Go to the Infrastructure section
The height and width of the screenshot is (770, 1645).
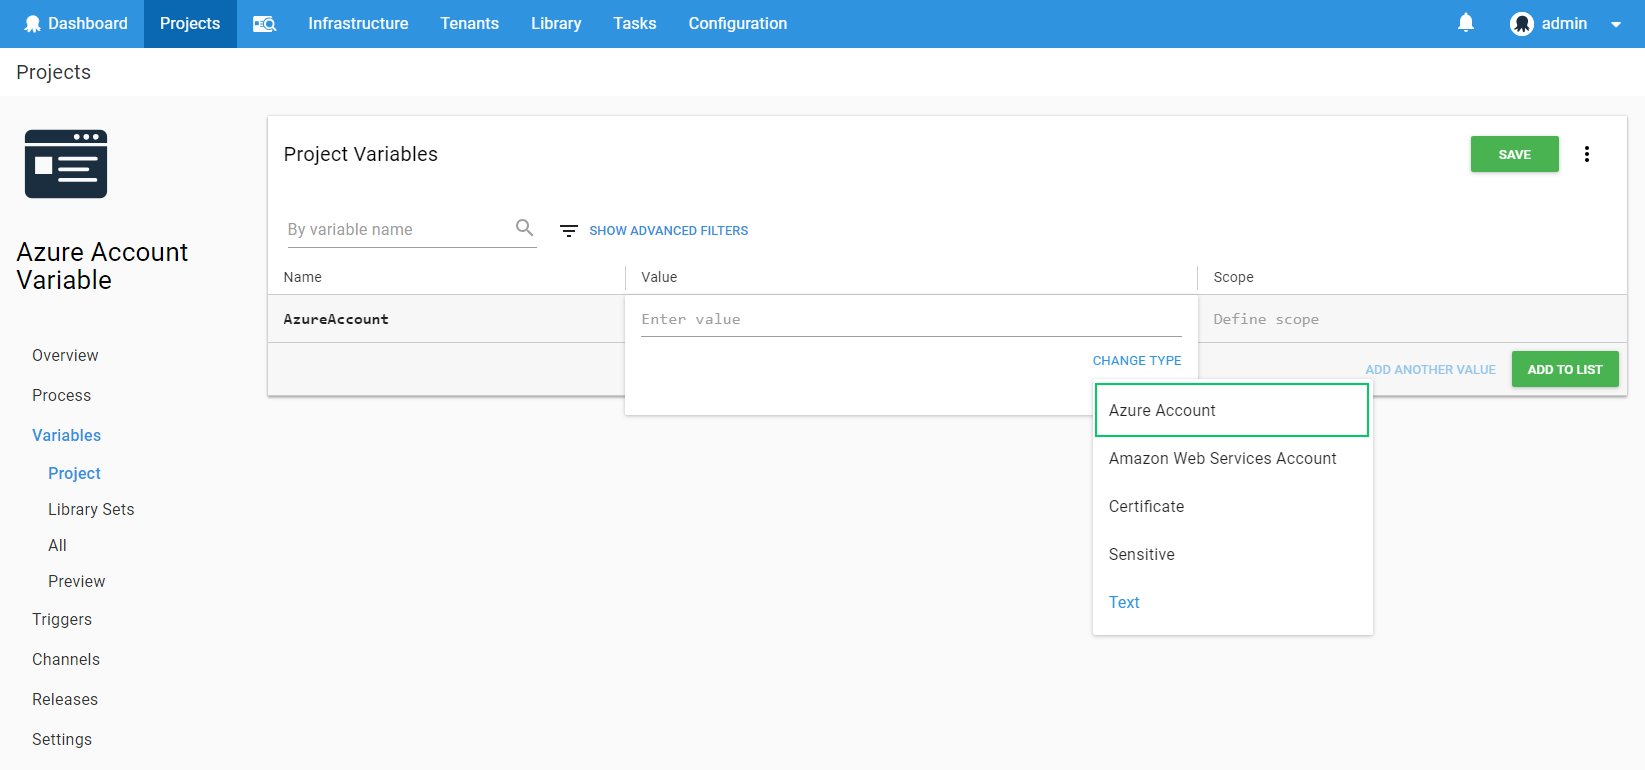pyautogui.click(x=358, y=24)
